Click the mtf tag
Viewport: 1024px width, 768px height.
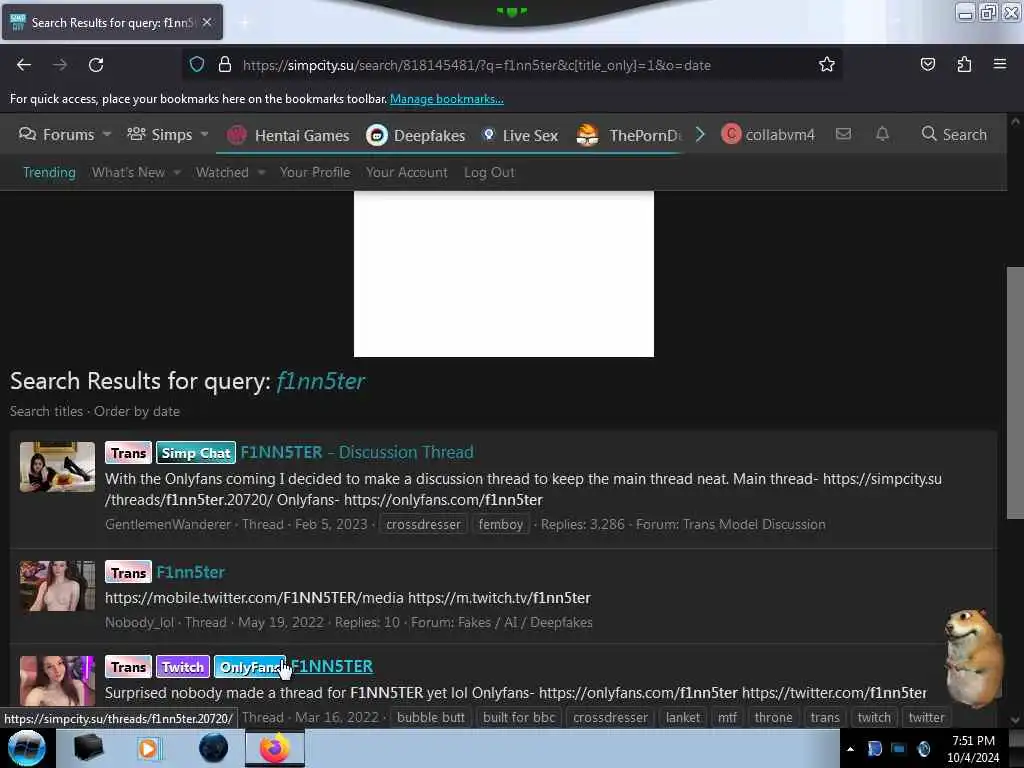click(x=727, y=718)
